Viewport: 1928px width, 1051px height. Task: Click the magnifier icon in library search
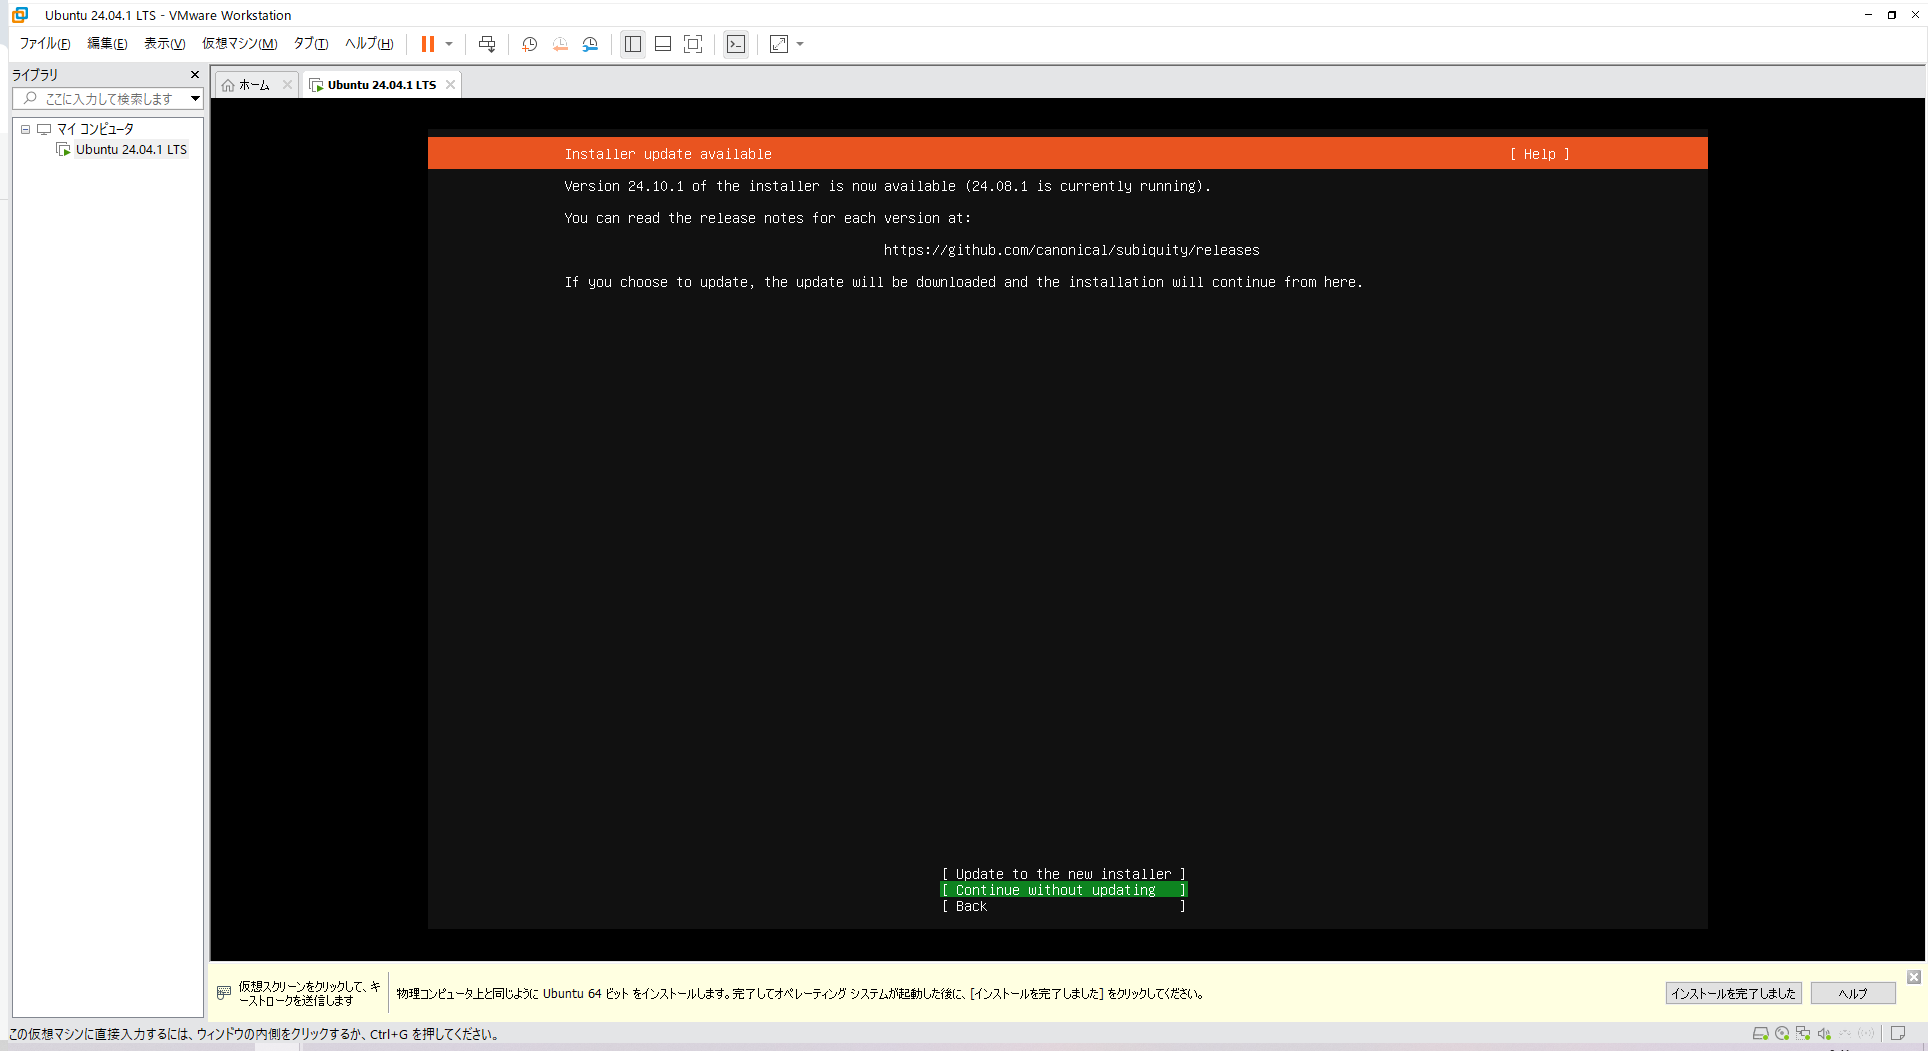click(30, 99)
